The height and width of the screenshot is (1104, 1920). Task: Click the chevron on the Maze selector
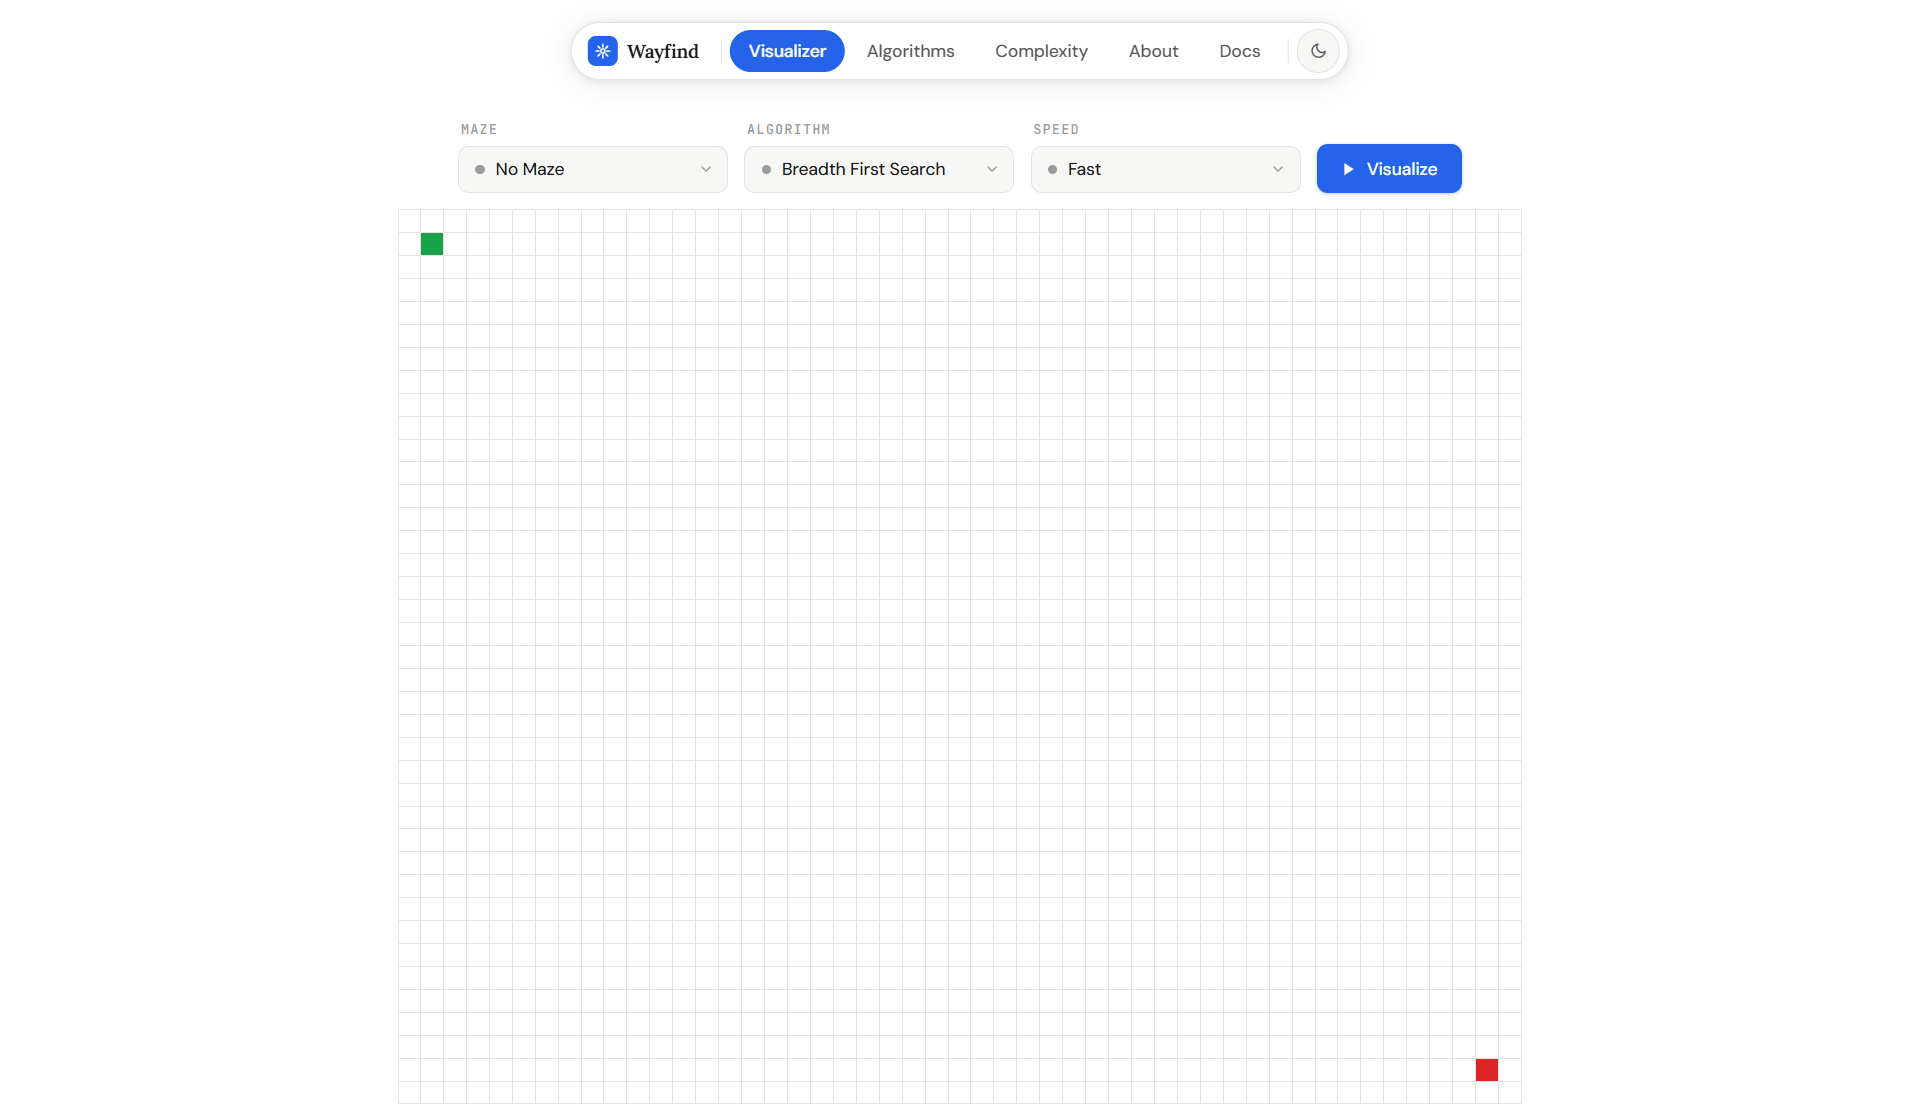706,169
